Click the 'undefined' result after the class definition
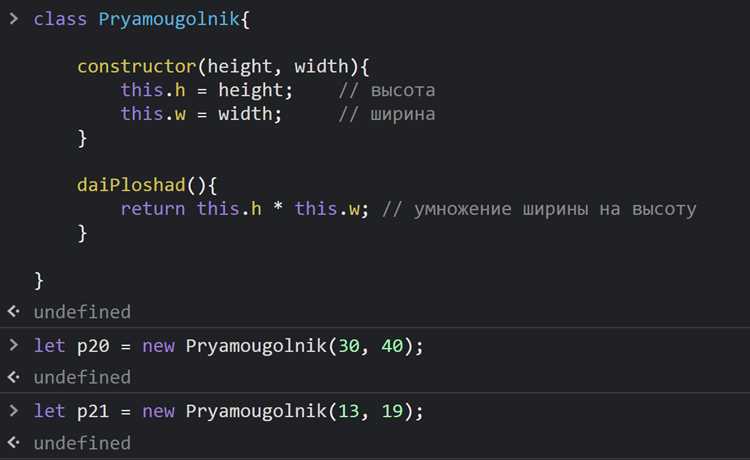 coord(82,312)
